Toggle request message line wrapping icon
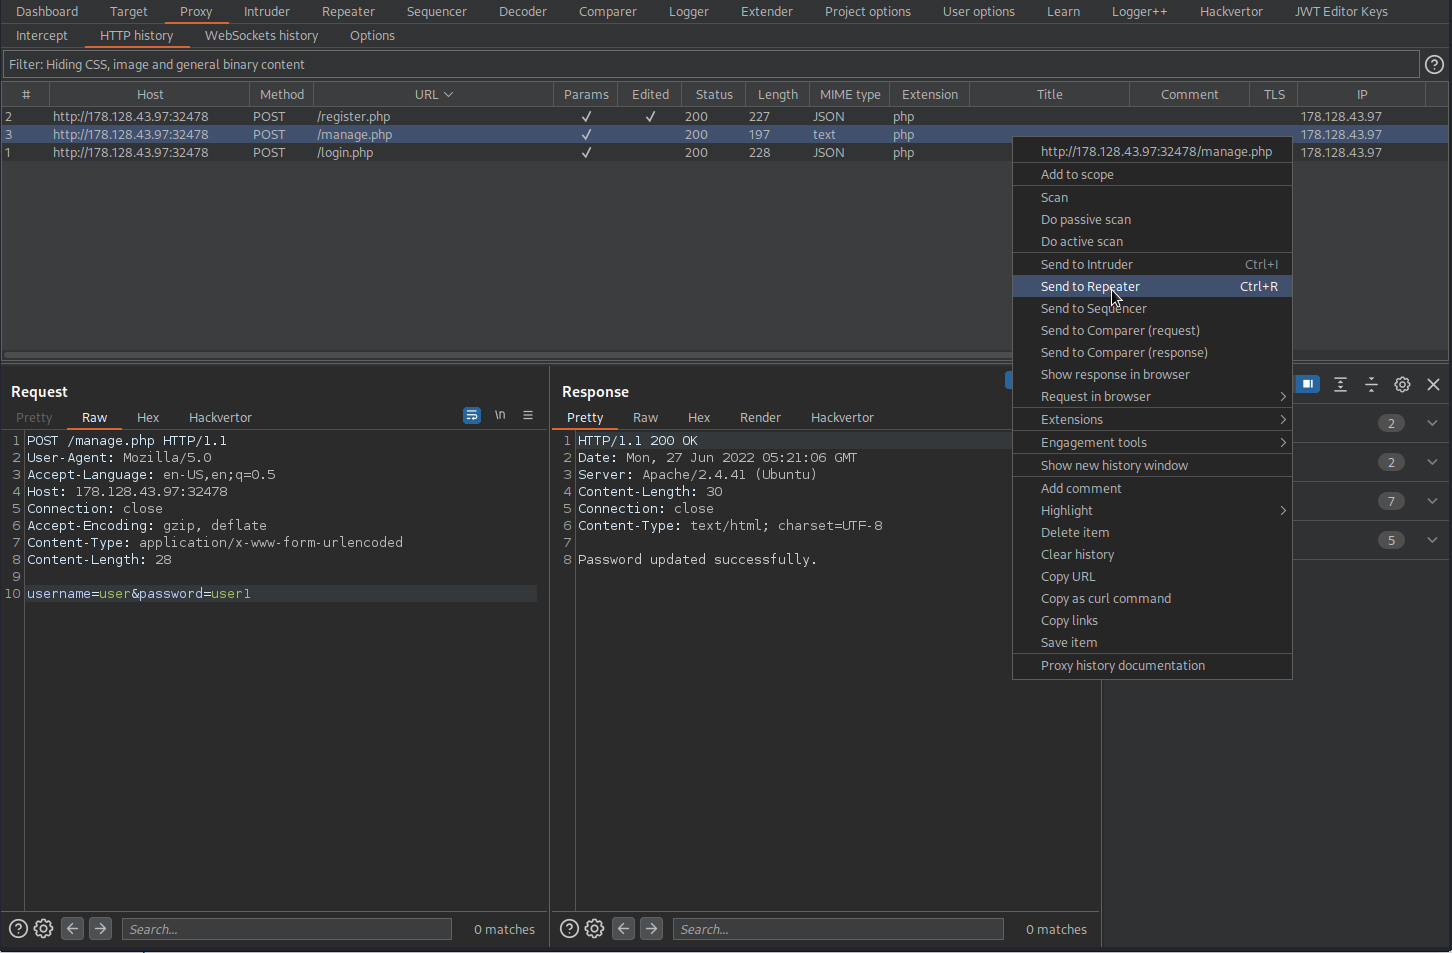Viewport: 1452px width, 953px height. (x=472, y=415)
